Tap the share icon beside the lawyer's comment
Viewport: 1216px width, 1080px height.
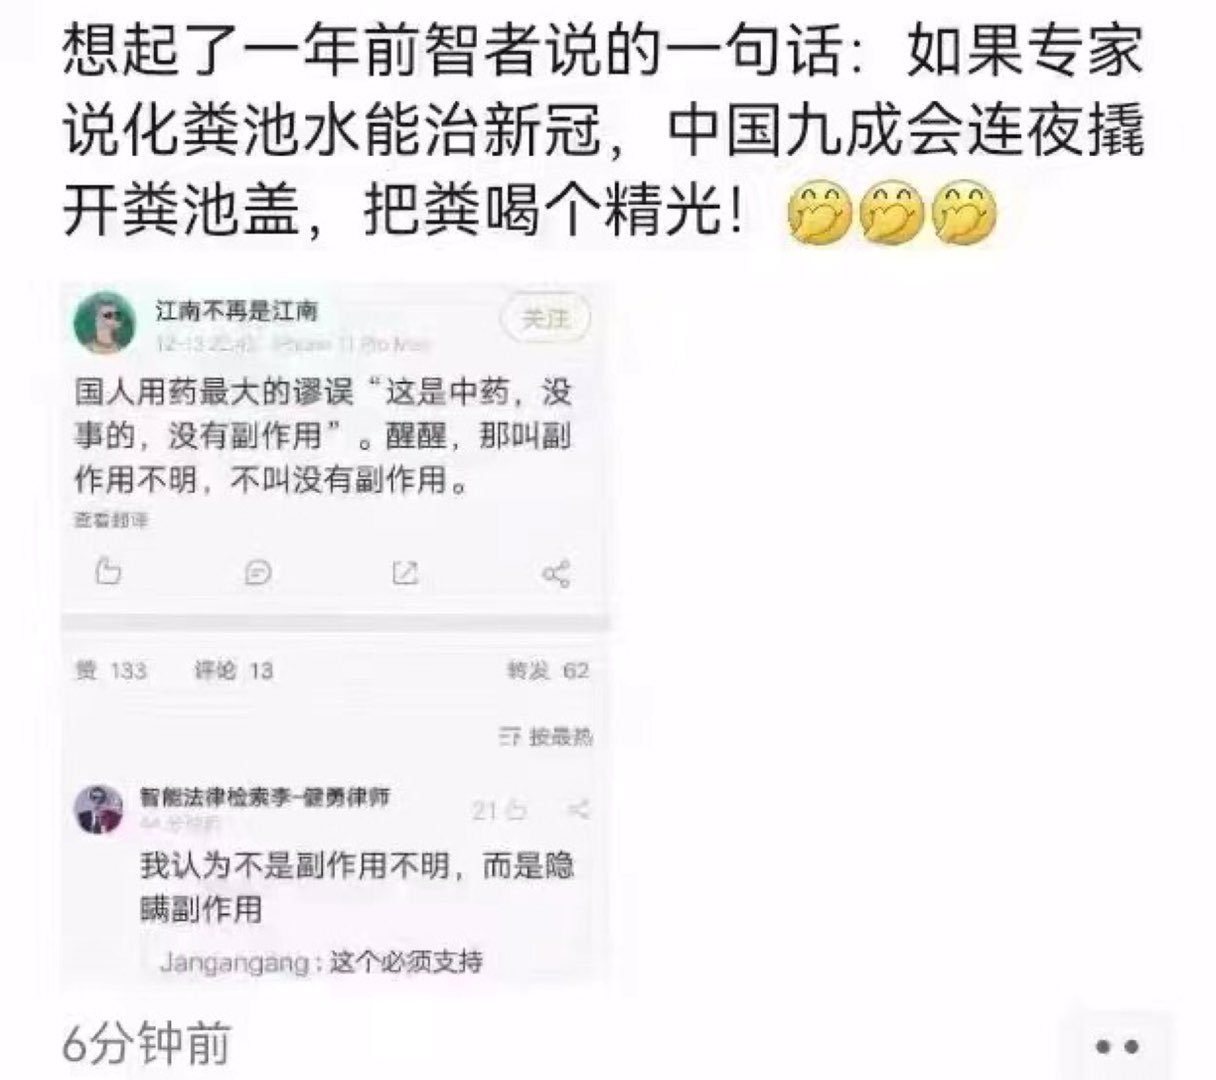[x=578, y=810]
